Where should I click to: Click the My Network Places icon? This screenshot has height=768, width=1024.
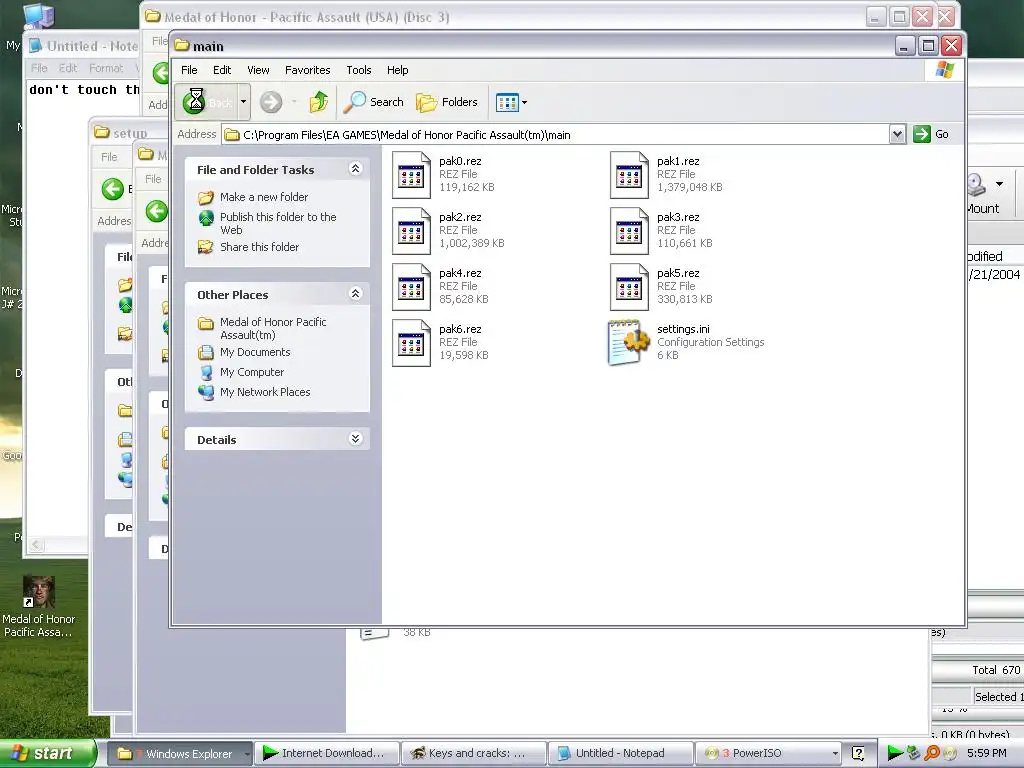(x=206, y=392)
